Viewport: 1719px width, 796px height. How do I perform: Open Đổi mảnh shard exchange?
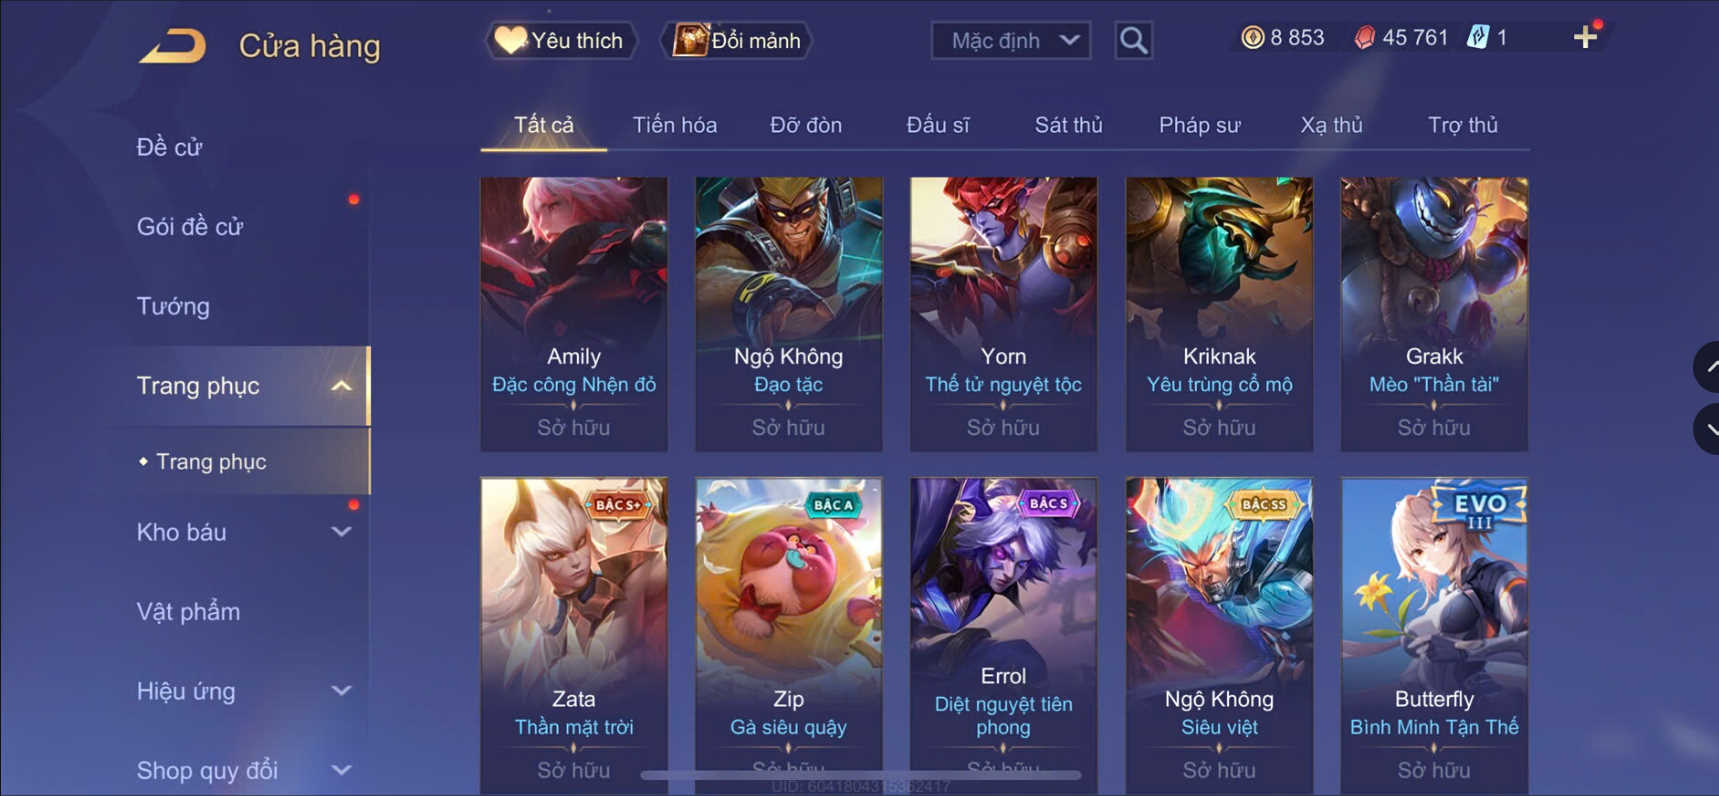737,41
